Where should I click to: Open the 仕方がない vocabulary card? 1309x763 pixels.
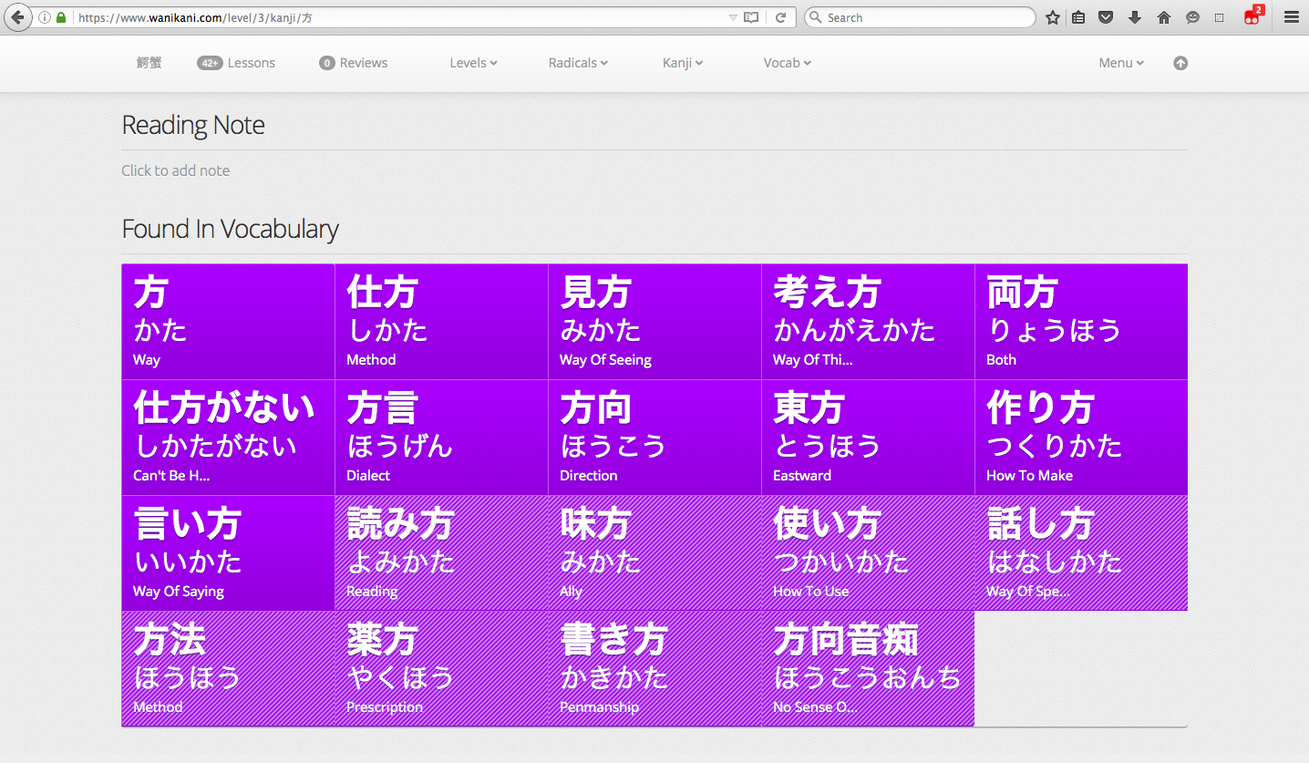point(228,438)
